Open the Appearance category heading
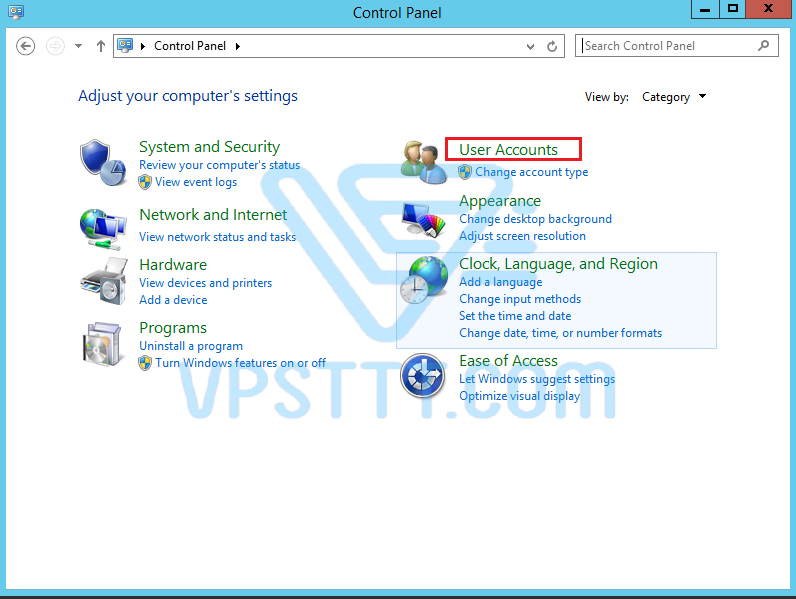Screen dimensions: 796x599 [500, 201]
